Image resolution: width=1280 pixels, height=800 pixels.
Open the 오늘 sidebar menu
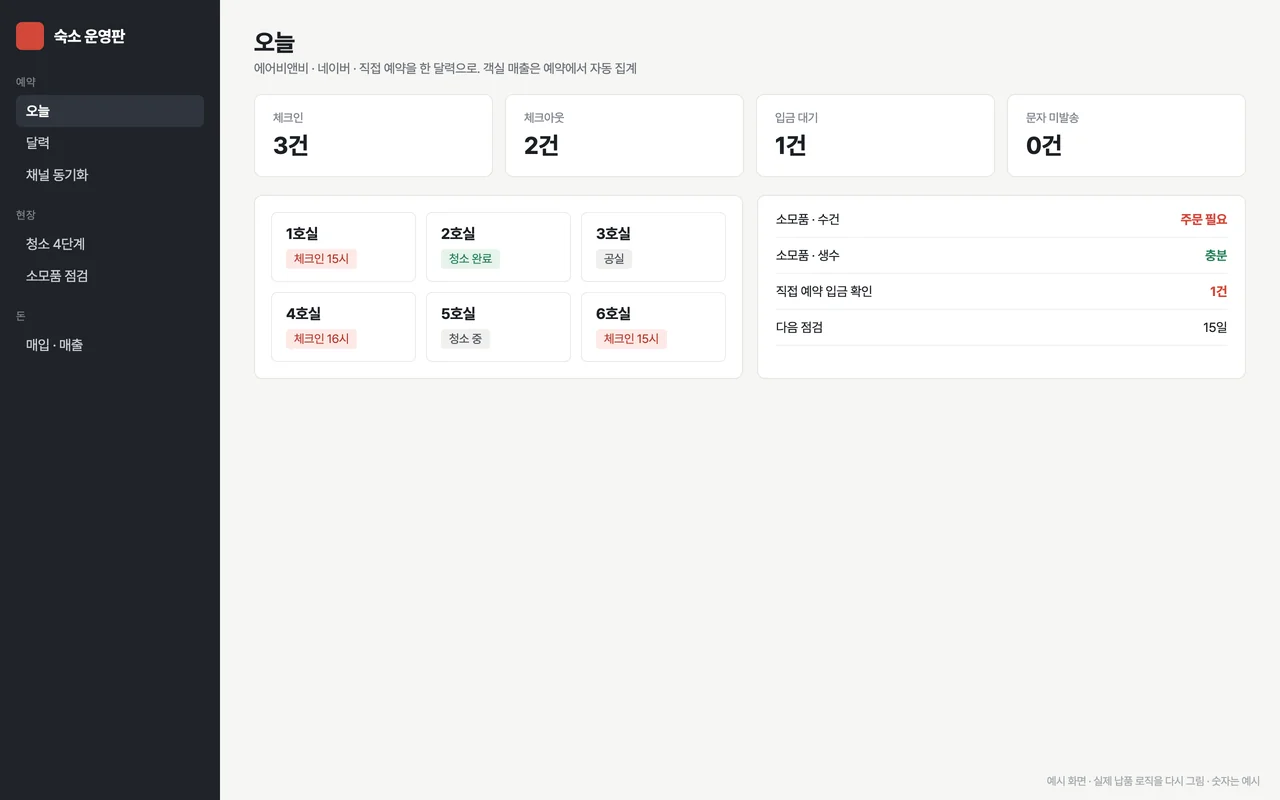click(x=110, y=111)
